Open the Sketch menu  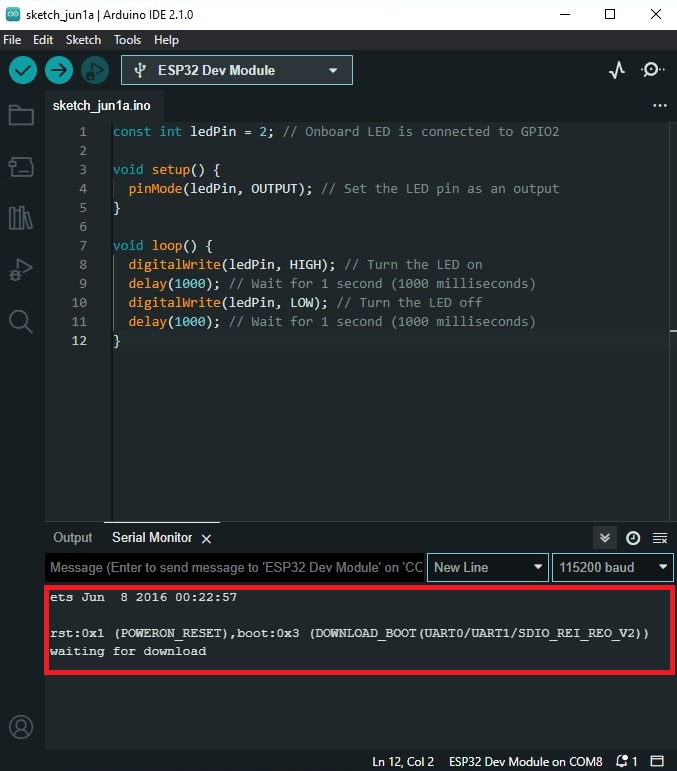point(83,40)
